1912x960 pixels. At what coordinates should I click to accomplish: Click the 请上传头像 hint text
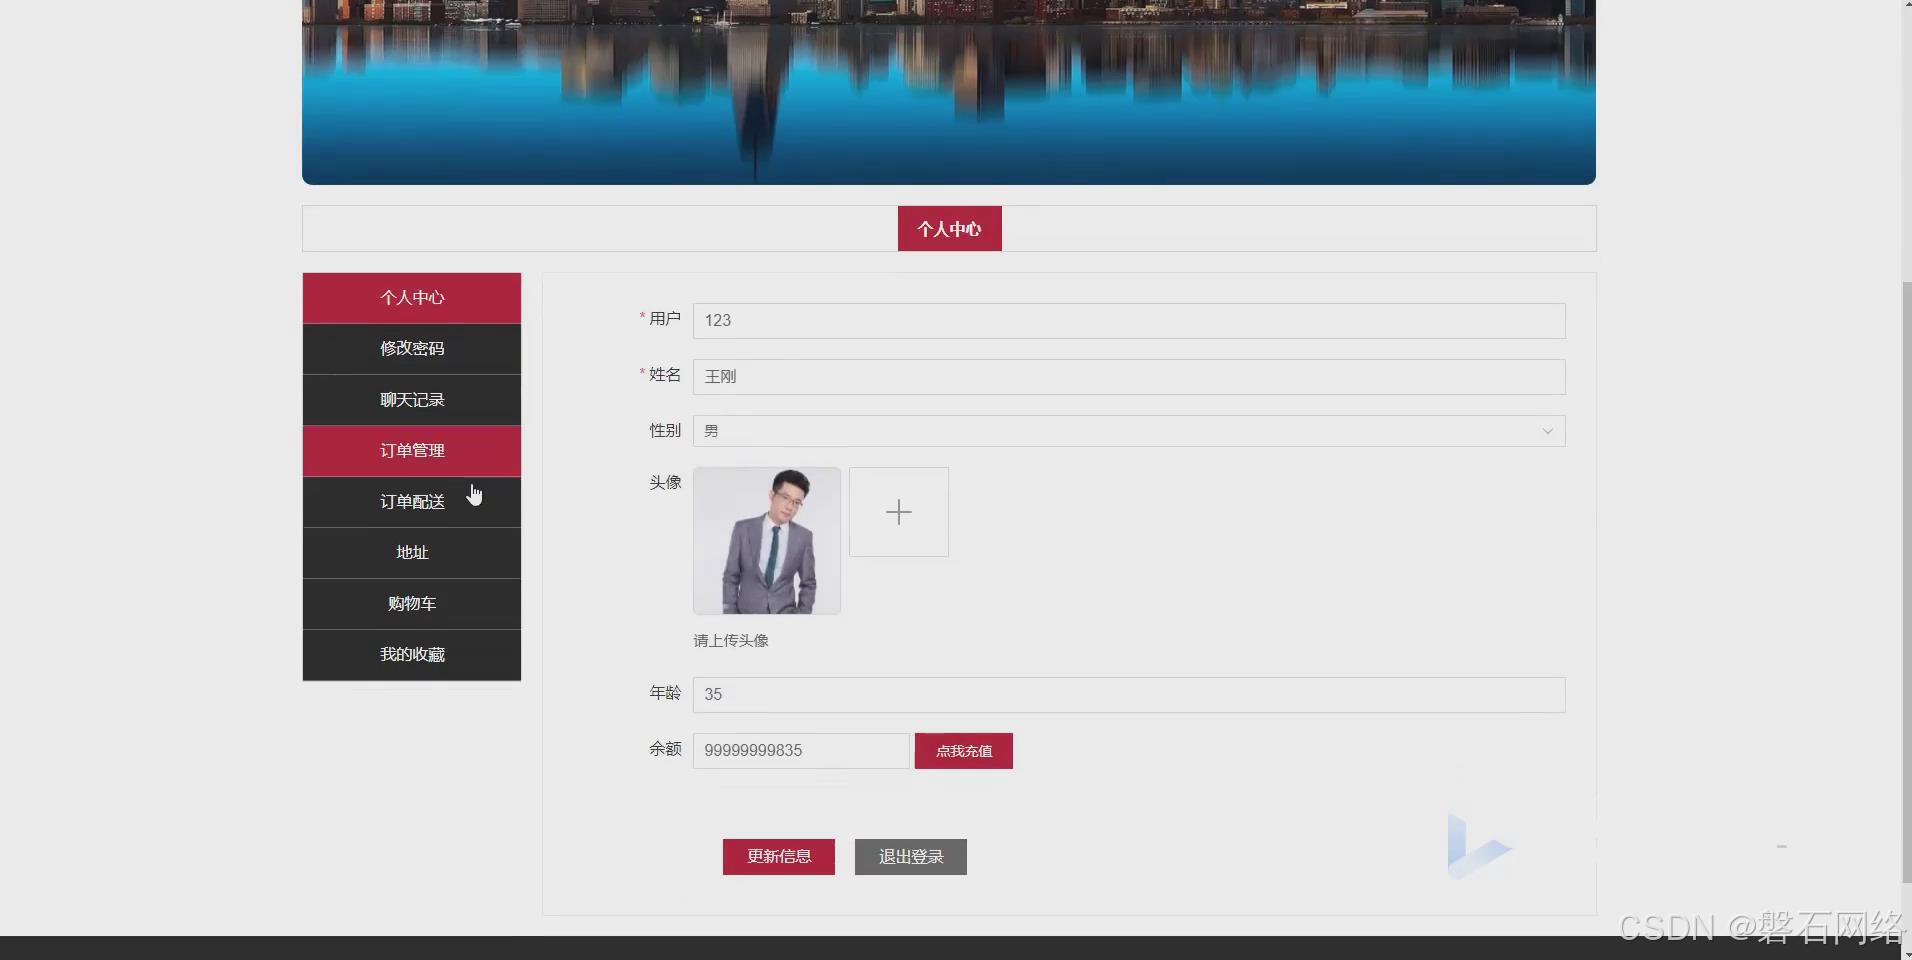pyautogui.click(x=731, y=641)
